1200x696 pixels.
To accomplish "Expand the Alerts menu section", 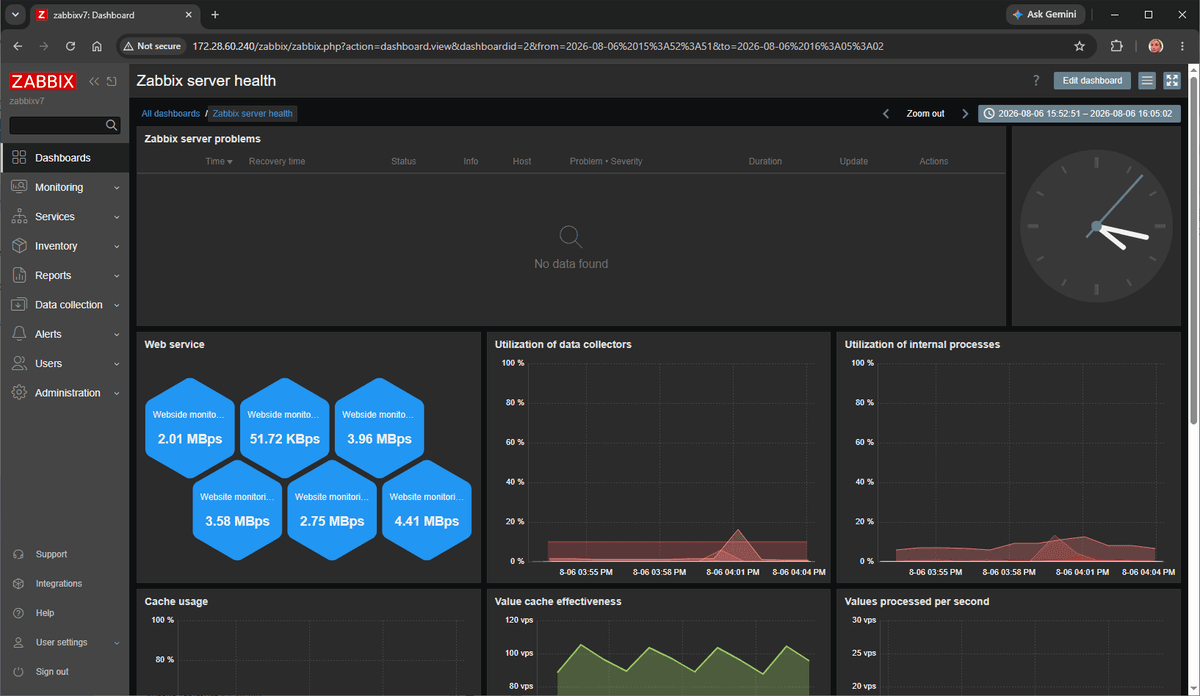I will pos(65,334).
